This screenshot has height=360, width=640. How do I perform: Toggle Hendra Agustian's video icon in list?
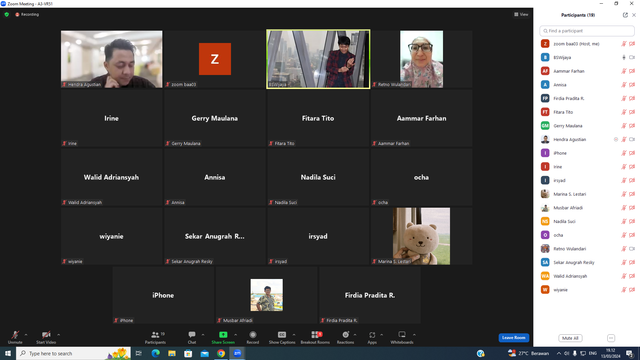pos(632,140)
